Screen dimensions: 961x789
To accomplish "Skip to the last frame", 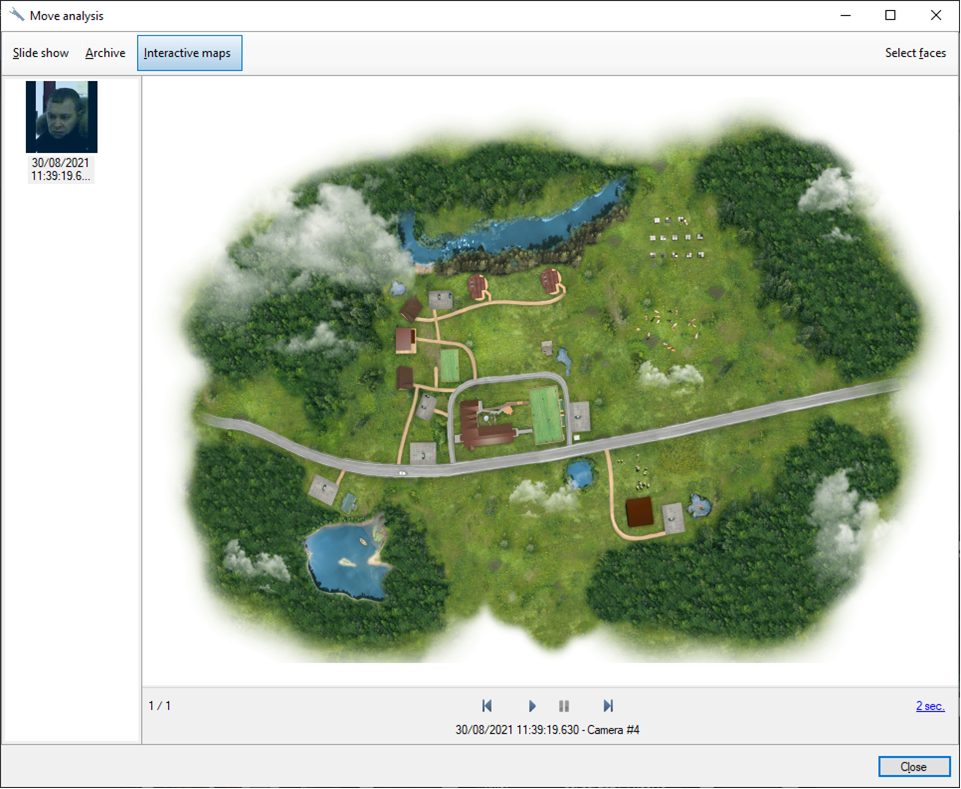I will [607, 706].
